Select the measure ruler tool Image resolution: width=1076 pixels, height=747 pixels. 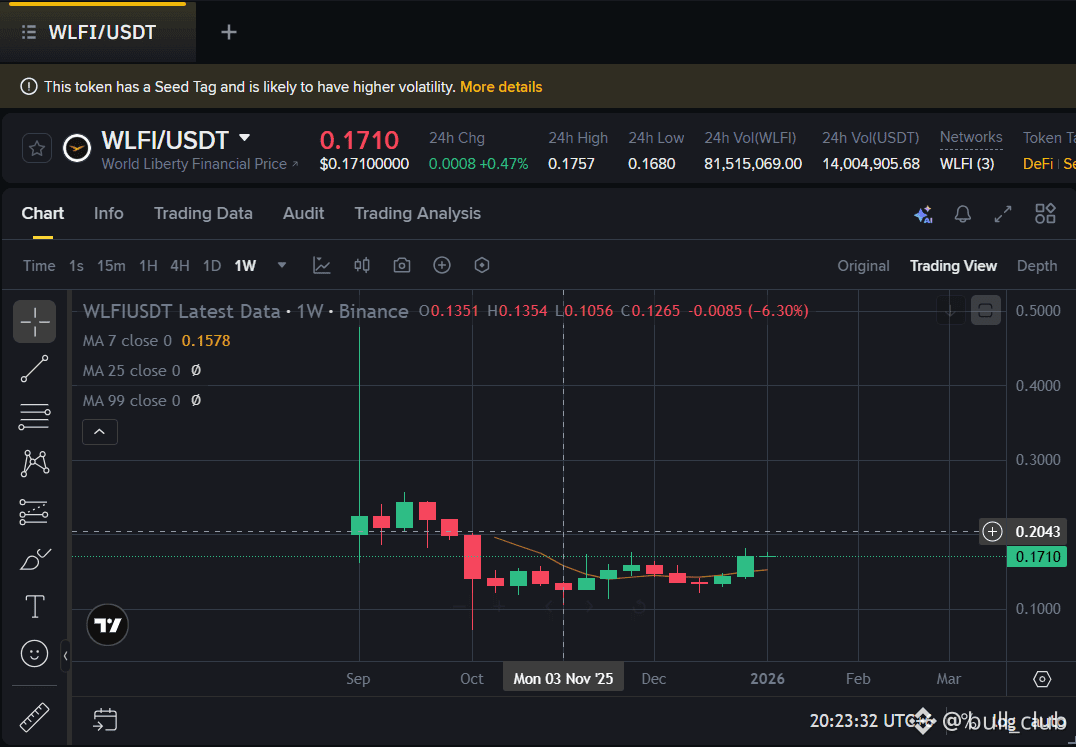pos(34,717)
